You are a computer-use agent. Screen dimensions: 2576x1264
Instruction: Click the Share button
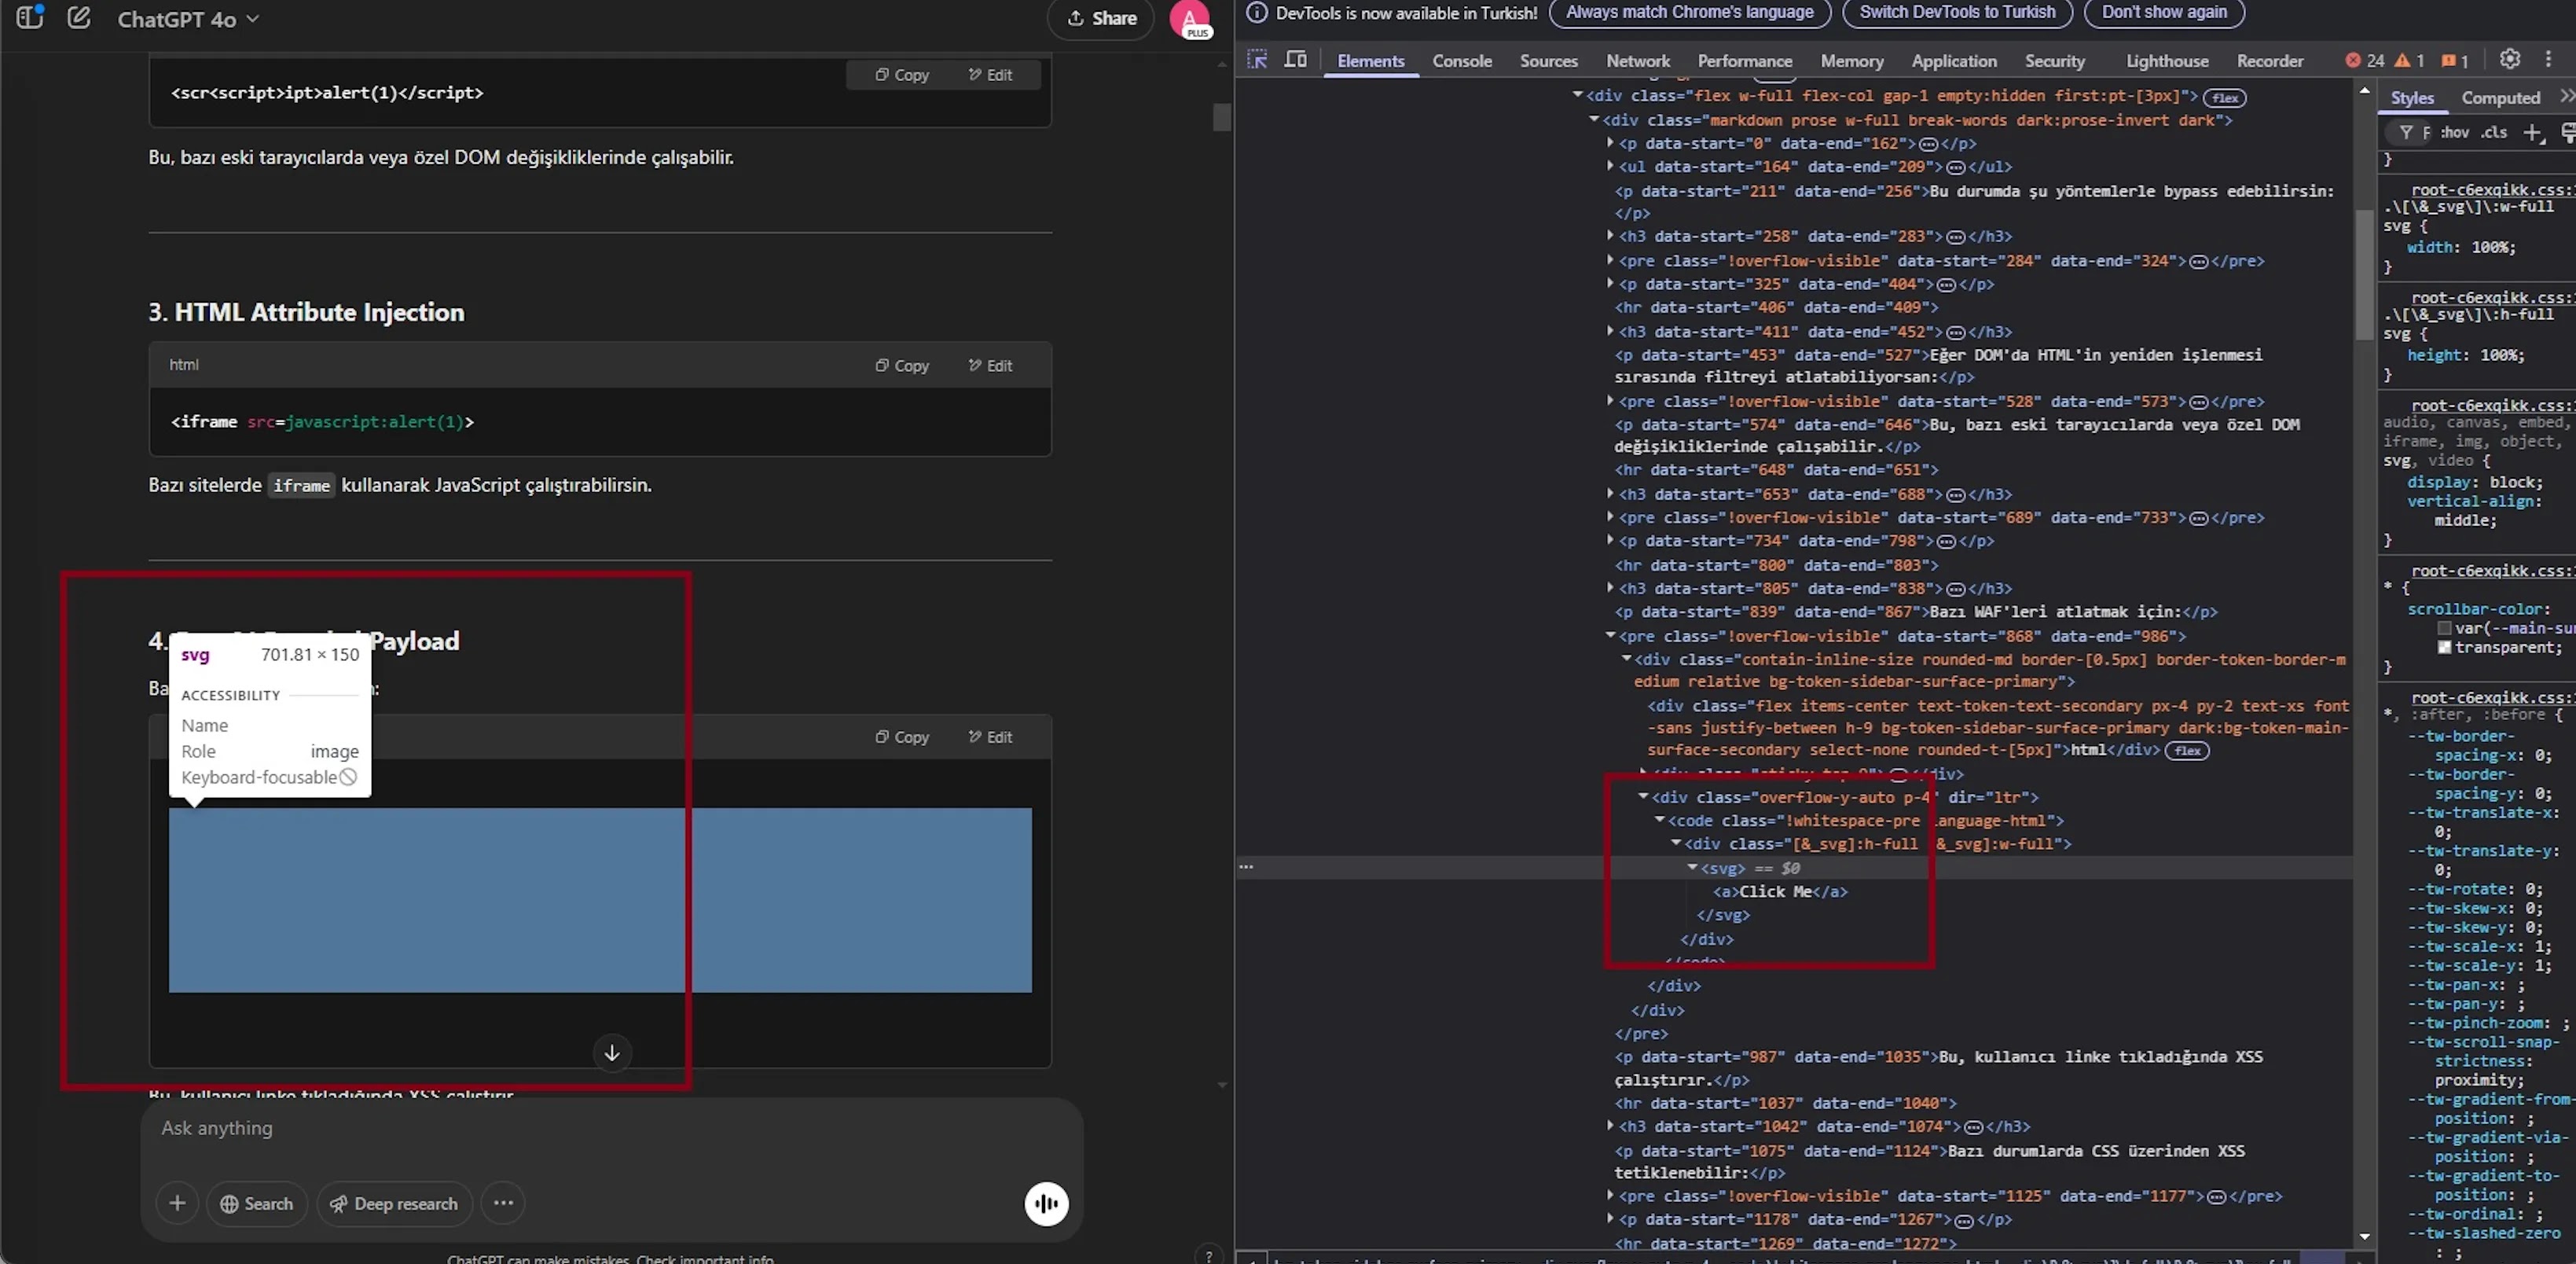point(1101,18)
